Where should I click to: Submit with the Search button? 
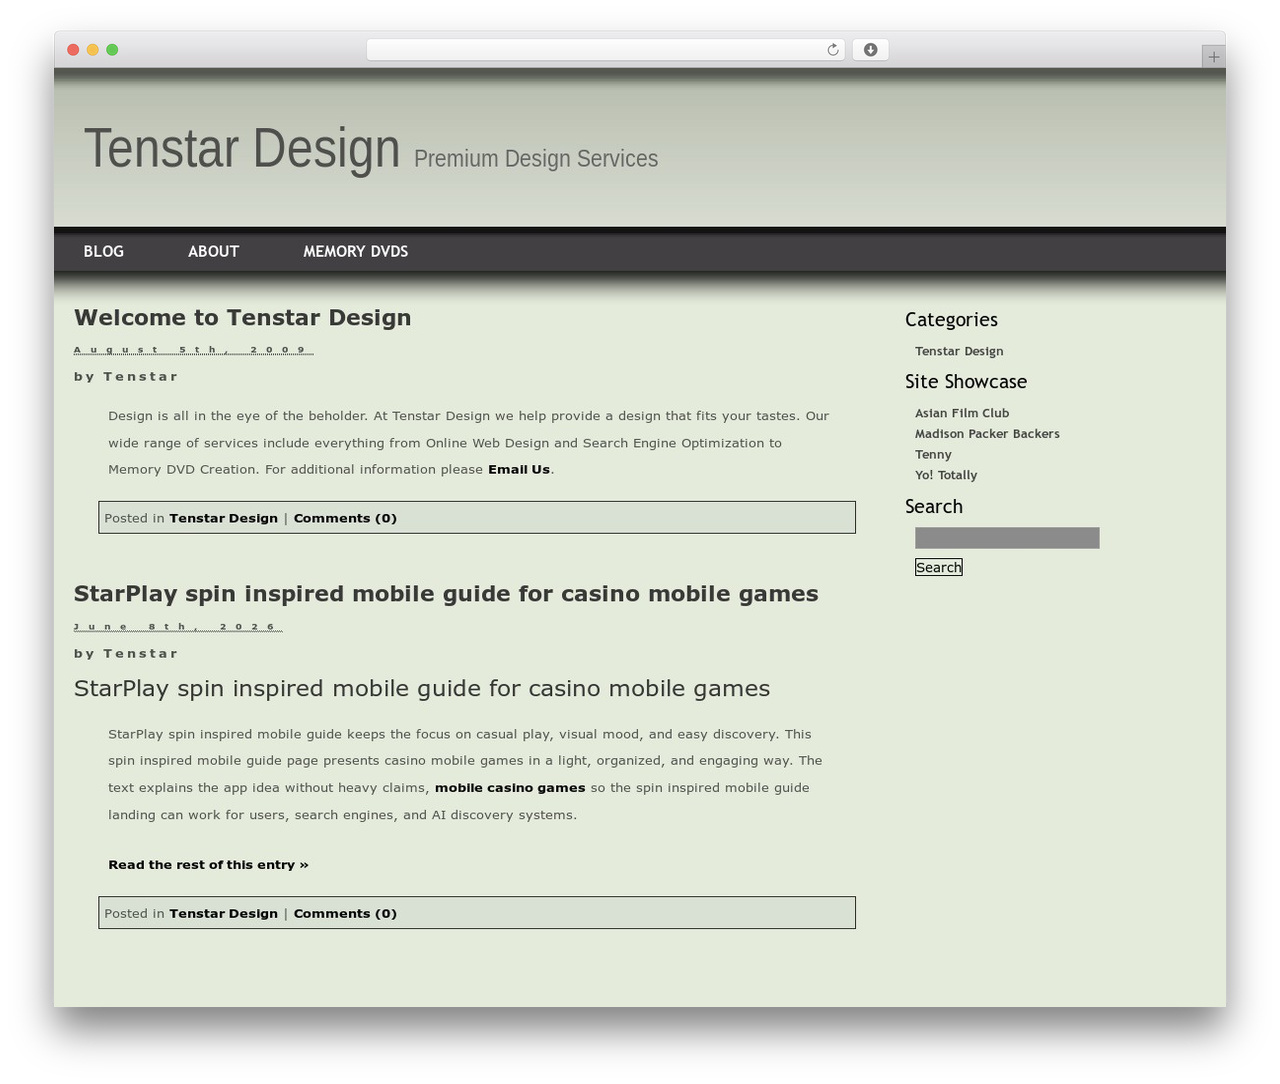[x=939, y=567]
